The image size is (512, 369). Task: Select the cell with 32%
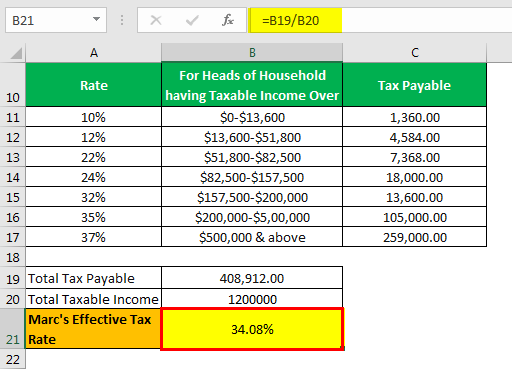[94, 197]
